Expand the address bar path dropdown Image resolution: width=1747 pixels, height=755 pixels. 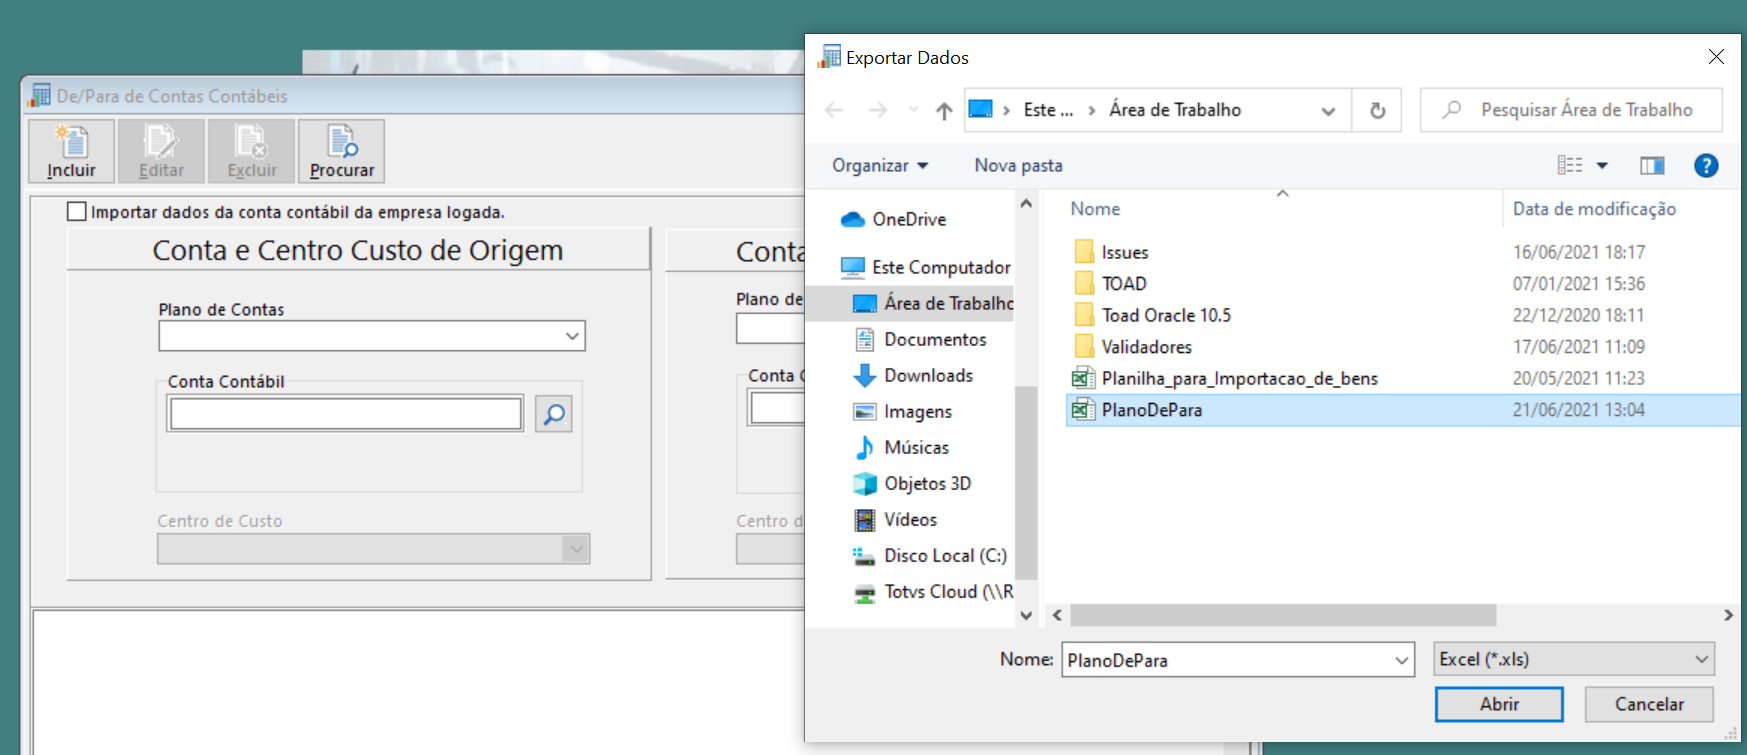pyautogui.click(x=1328, y=111)
